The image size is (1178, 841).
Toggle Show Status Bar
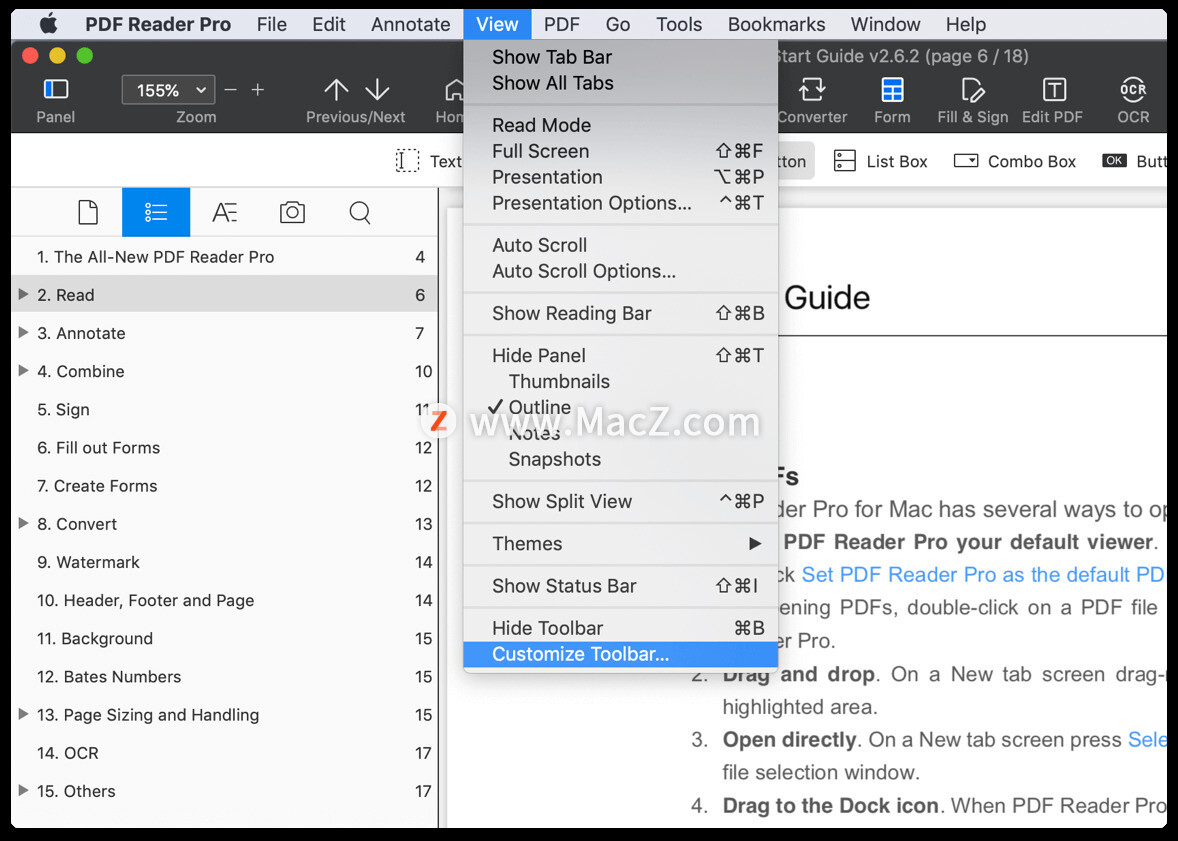point(621,585)
